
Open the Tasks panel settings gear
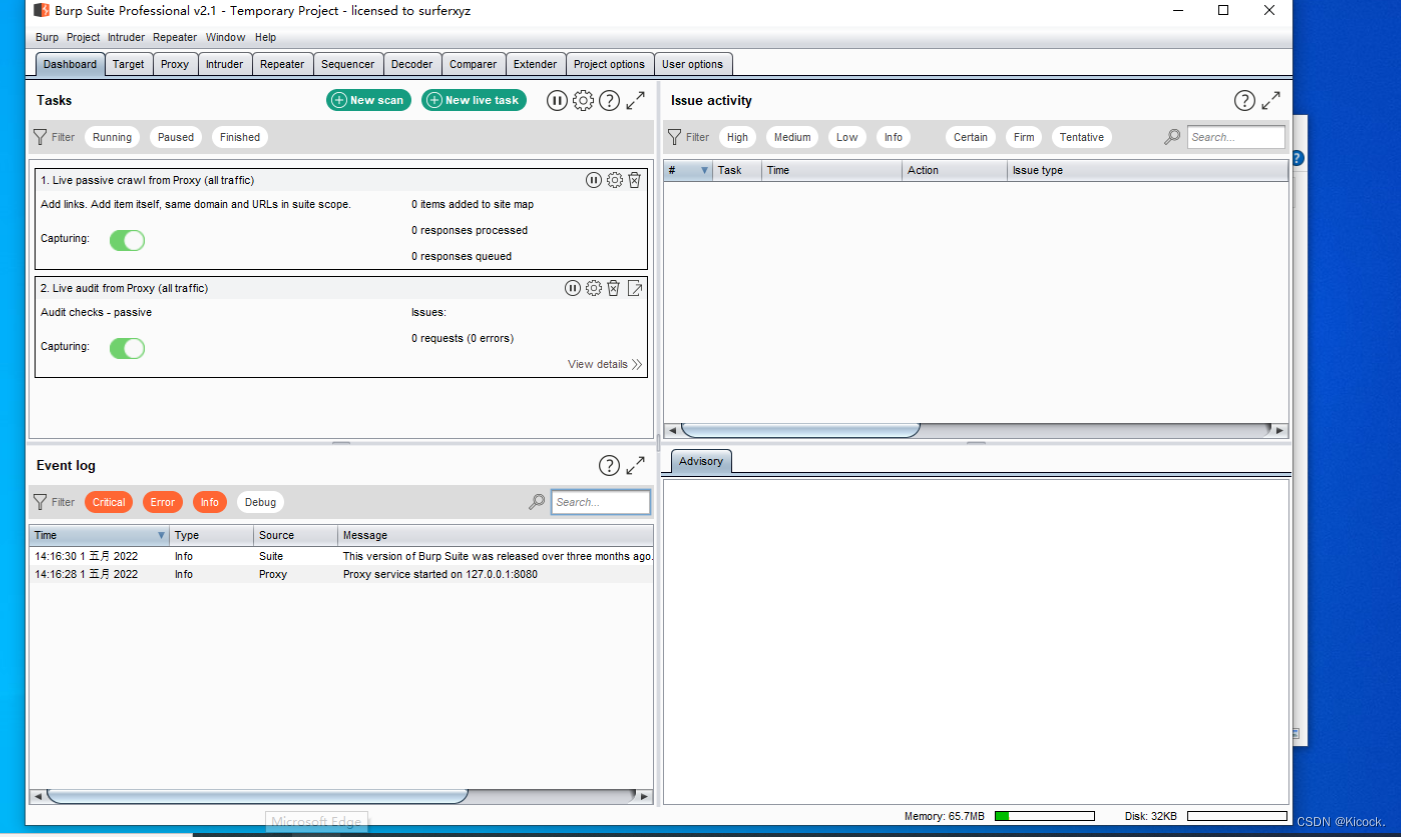(x=583, y=100)
